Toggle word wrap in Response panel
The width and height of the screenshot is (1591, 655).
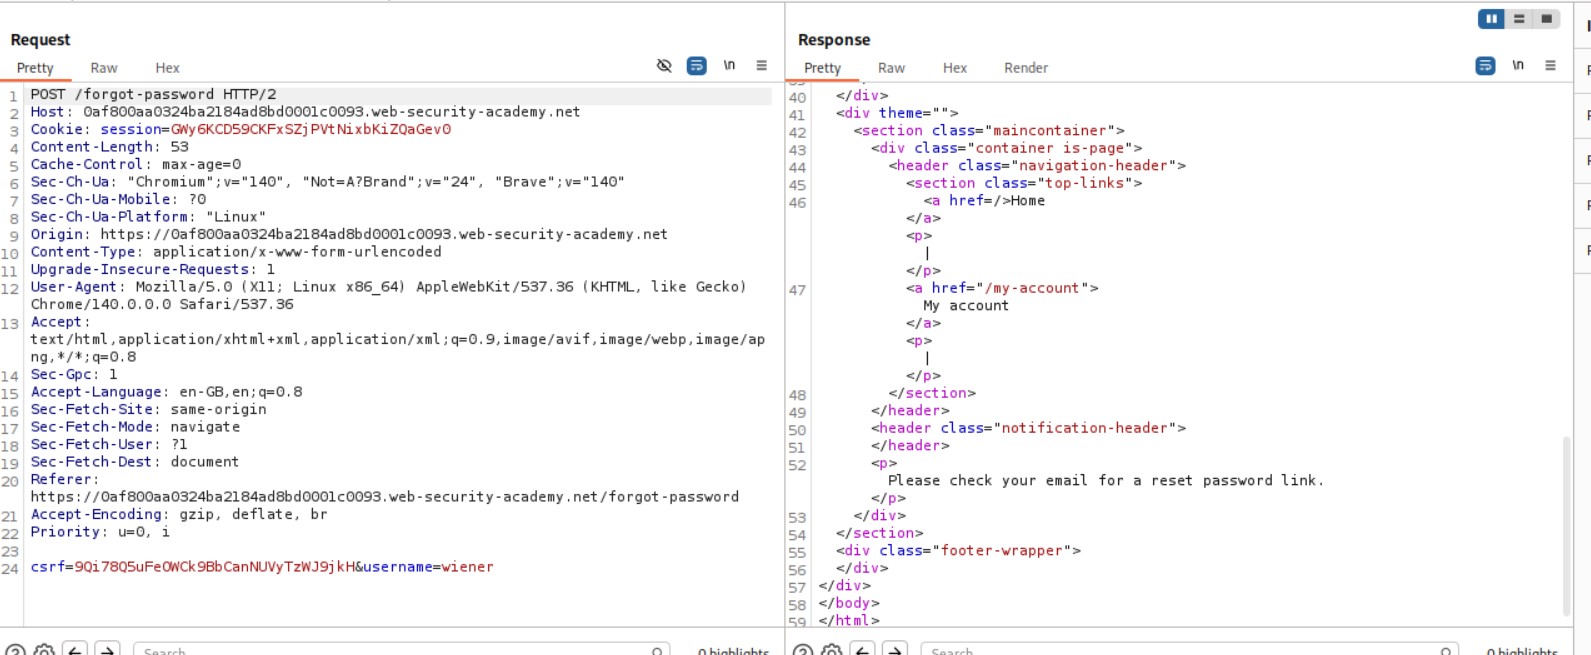pyautogui.click(x=1485, y=66)
